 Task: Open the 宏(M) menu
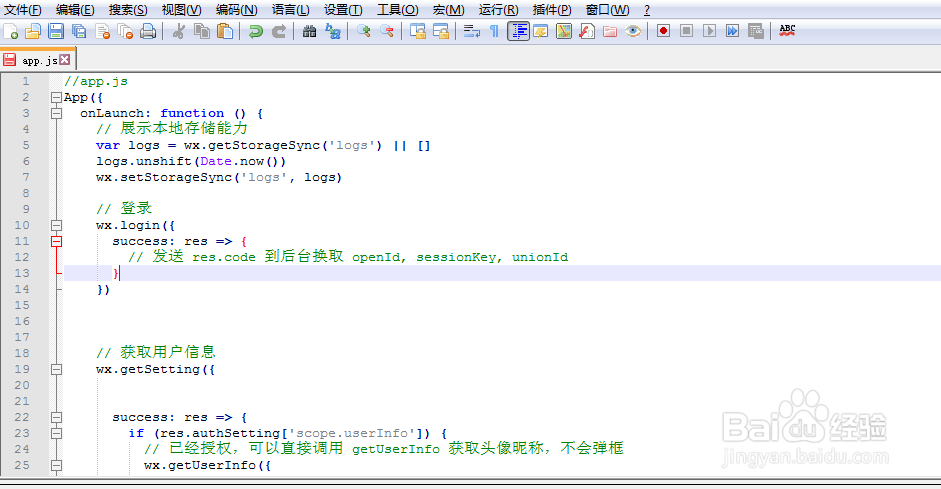point(448,10)
